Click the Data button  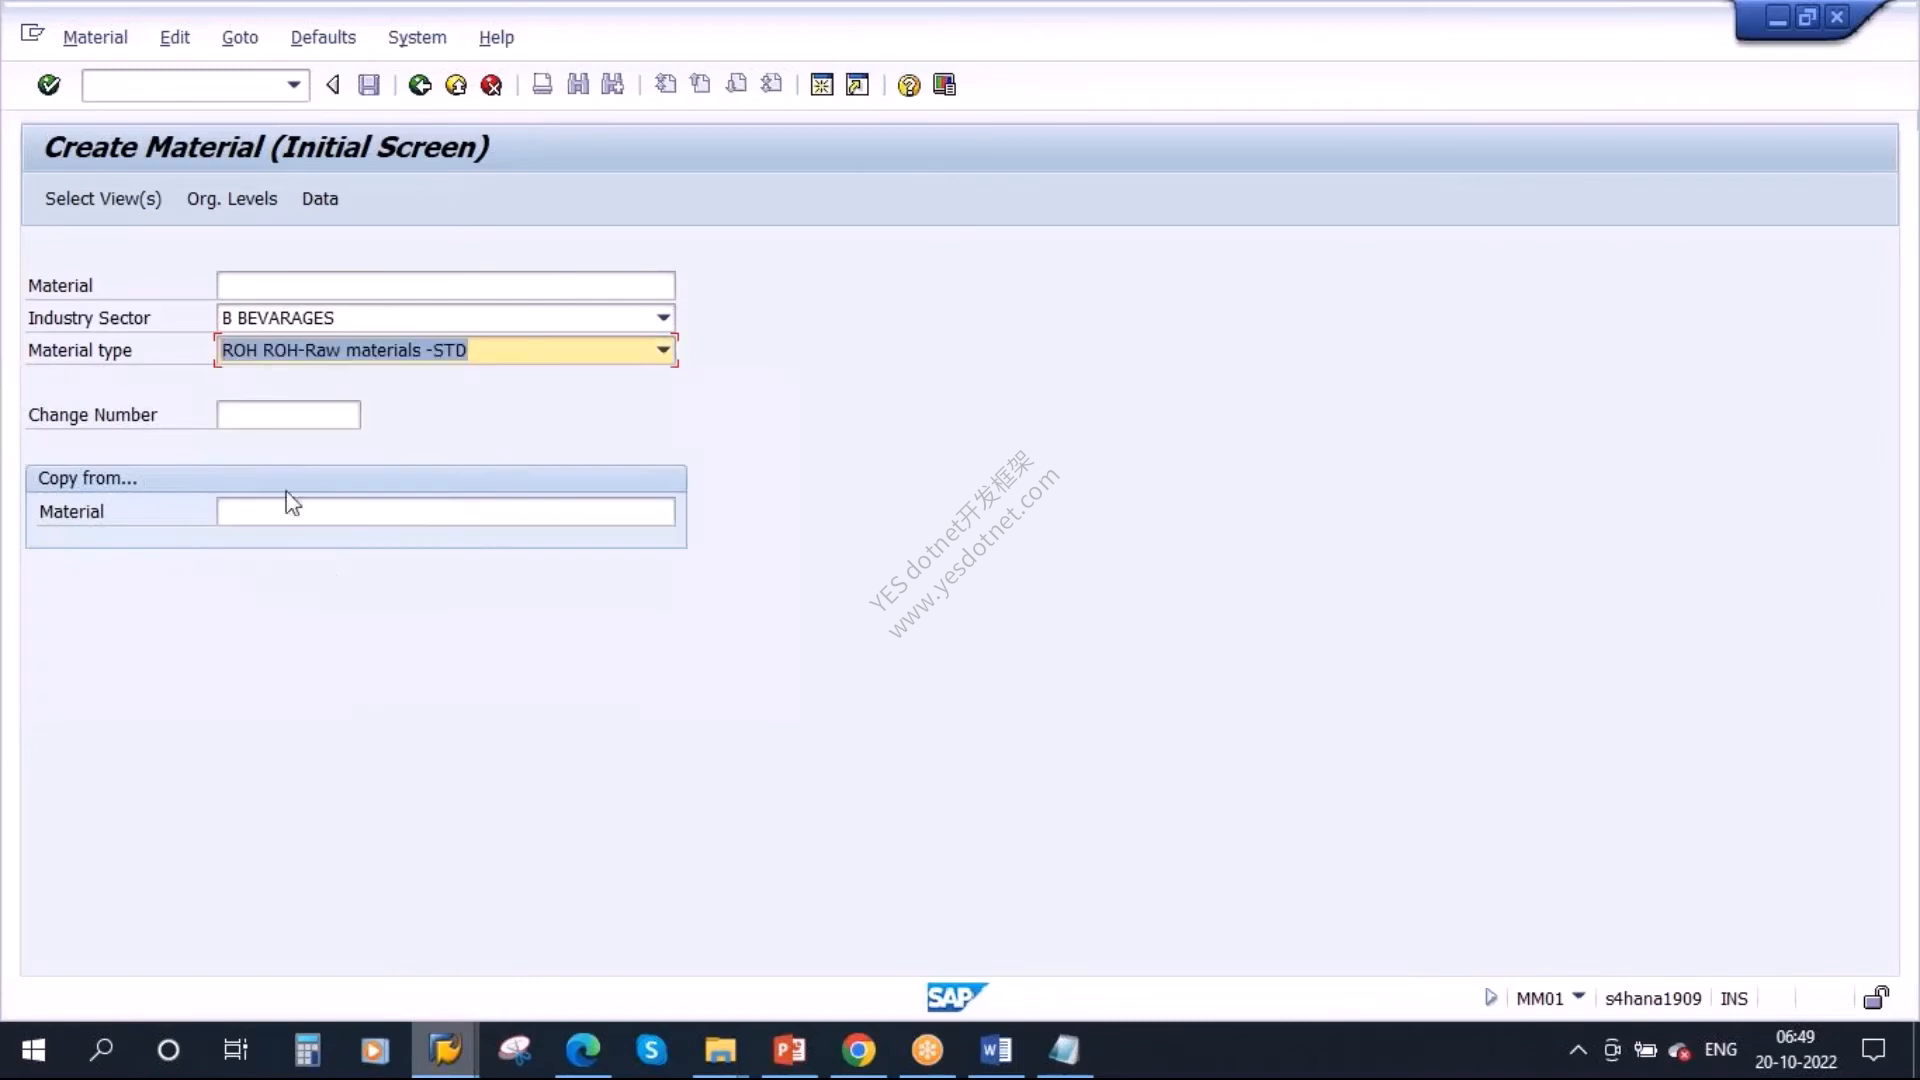320,199
